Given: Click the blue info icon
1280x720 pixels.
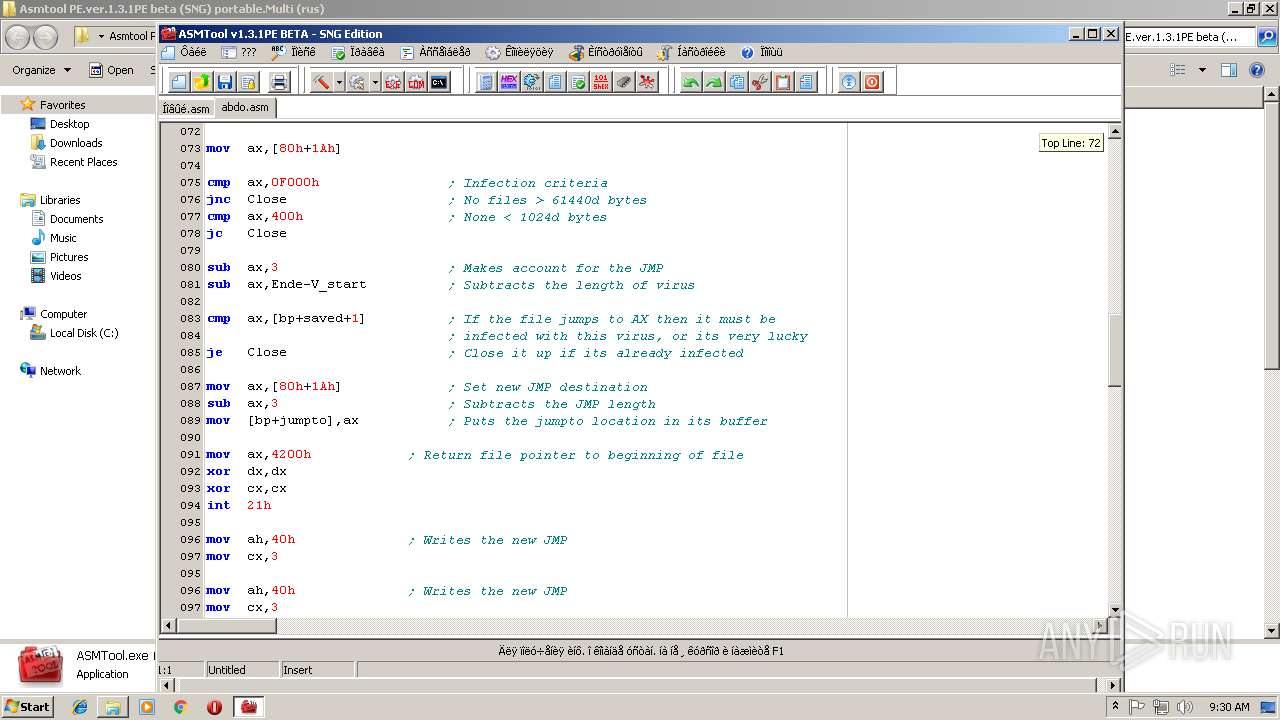Looking at the screenshot, I should pyautogui.click(x=849, y=82).
